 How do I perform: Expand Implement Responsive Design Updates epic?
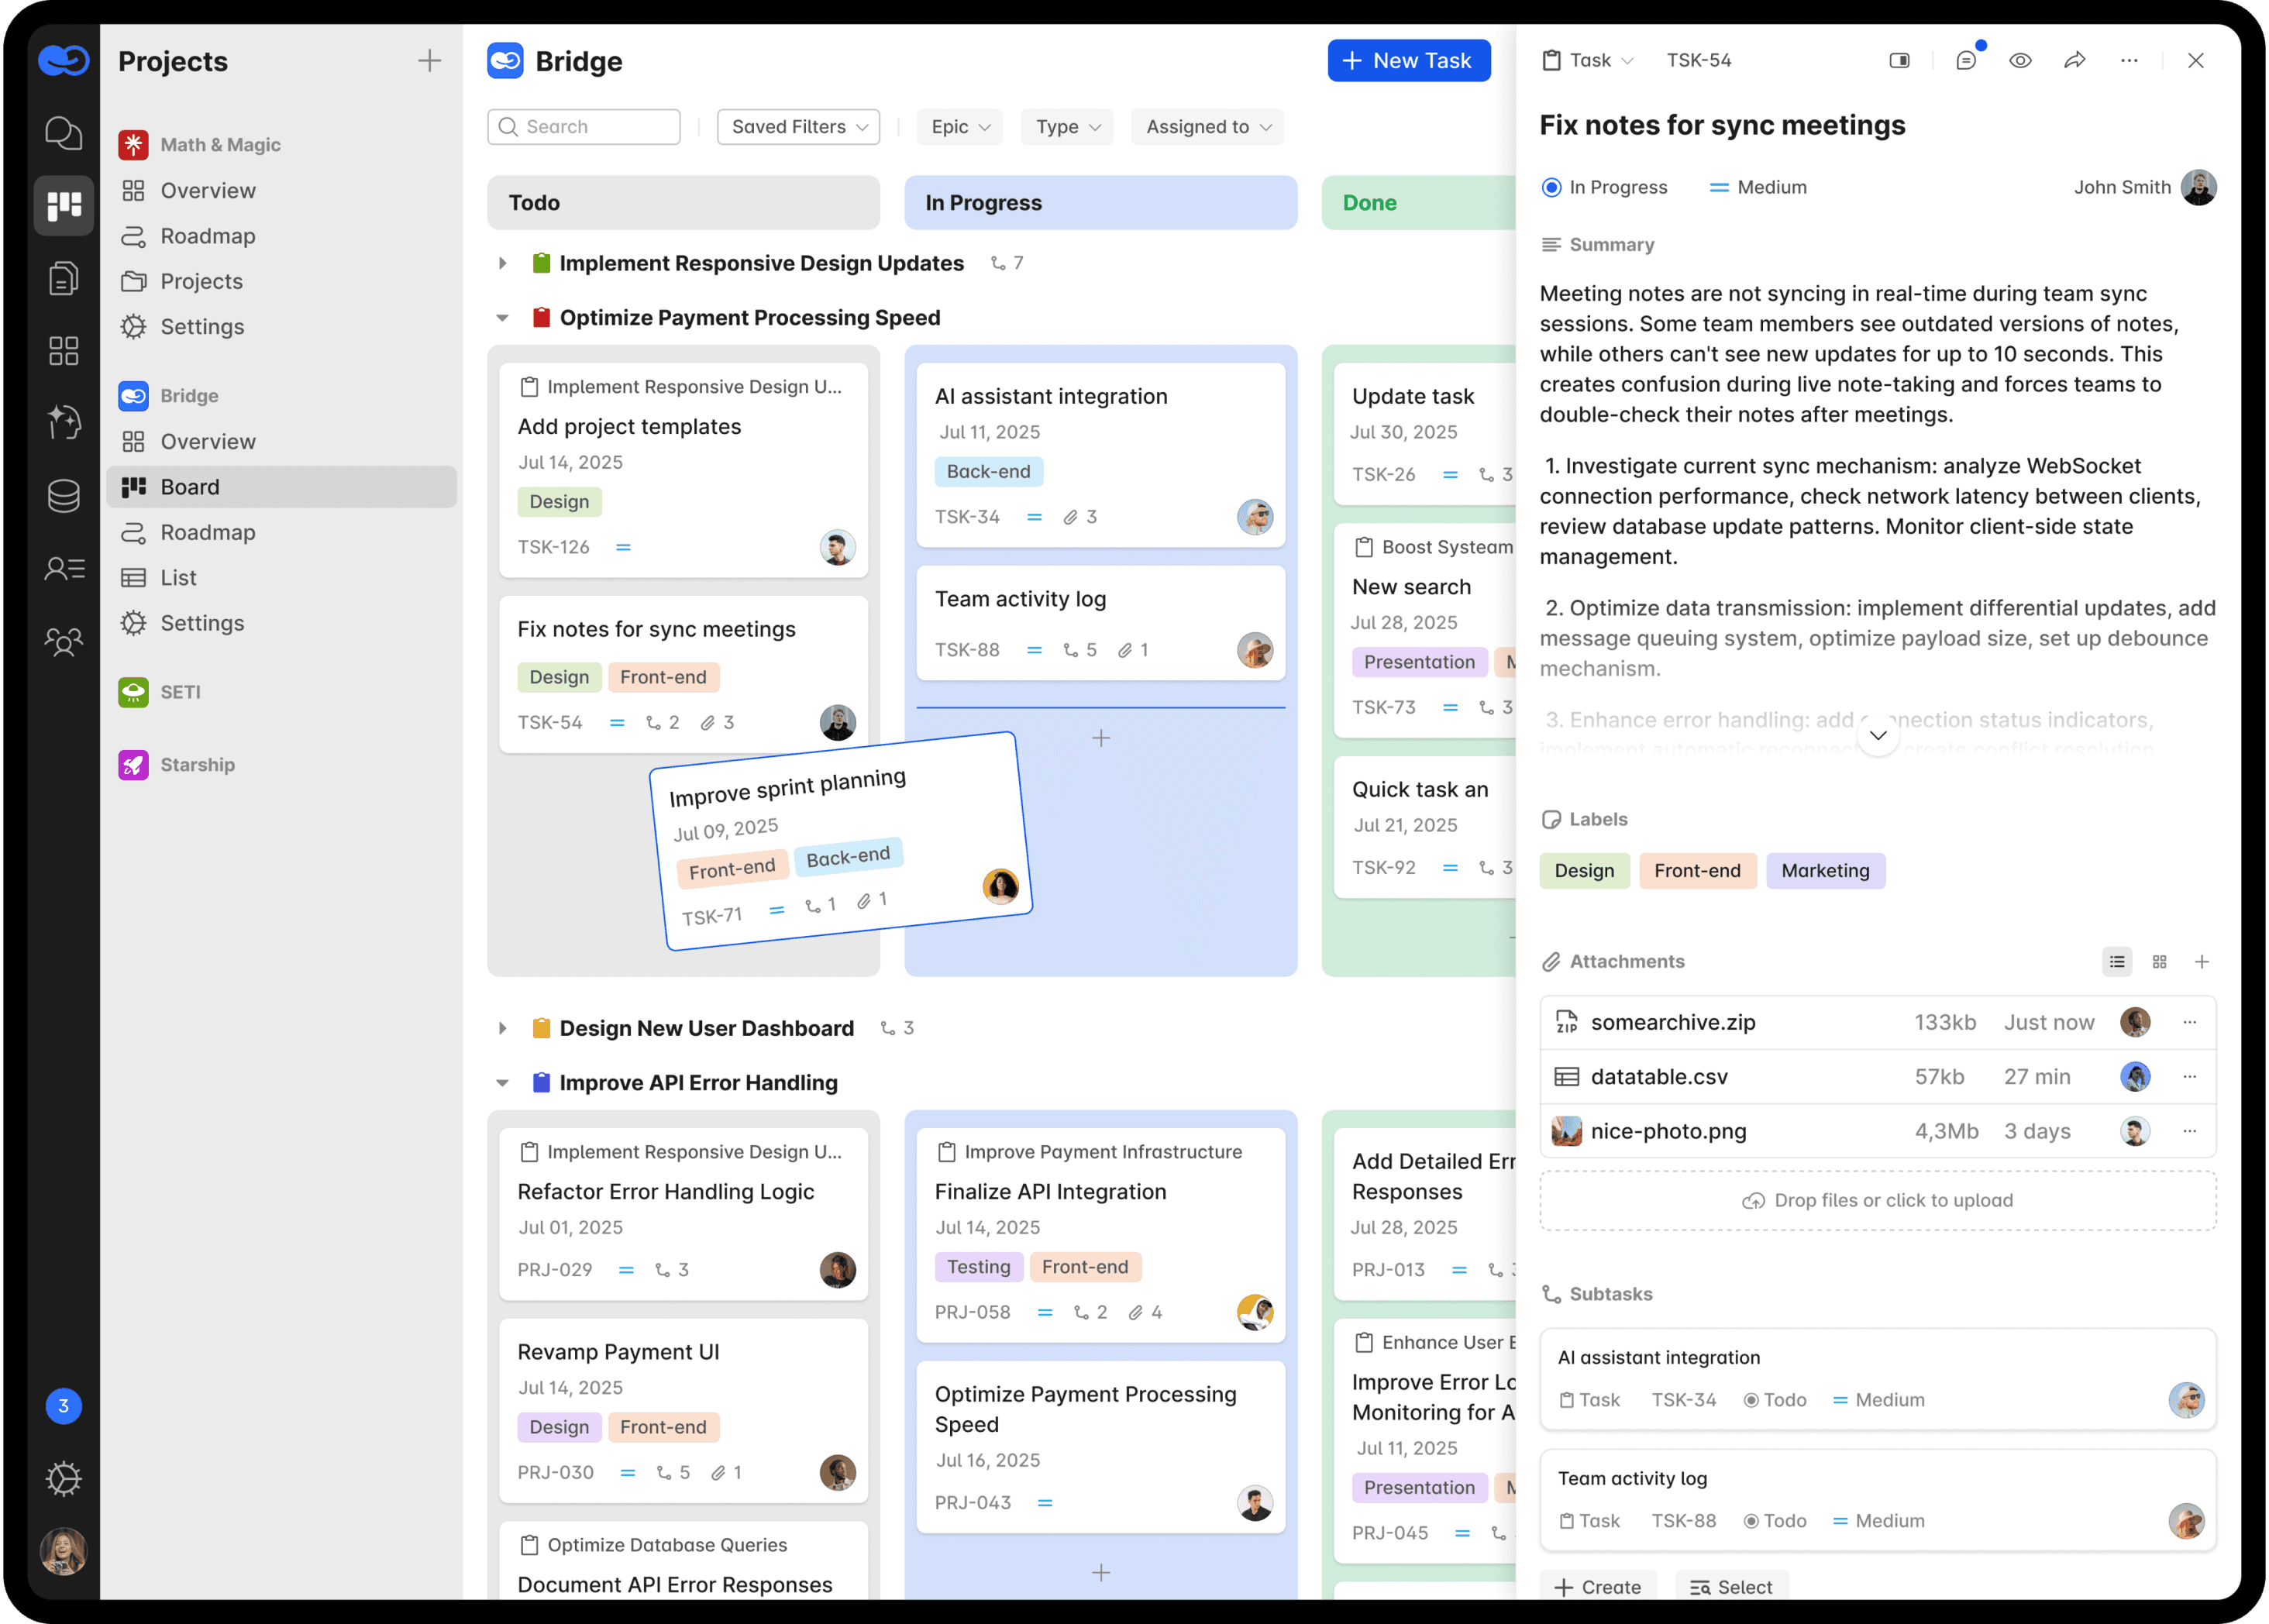click(x=502, y=263)
